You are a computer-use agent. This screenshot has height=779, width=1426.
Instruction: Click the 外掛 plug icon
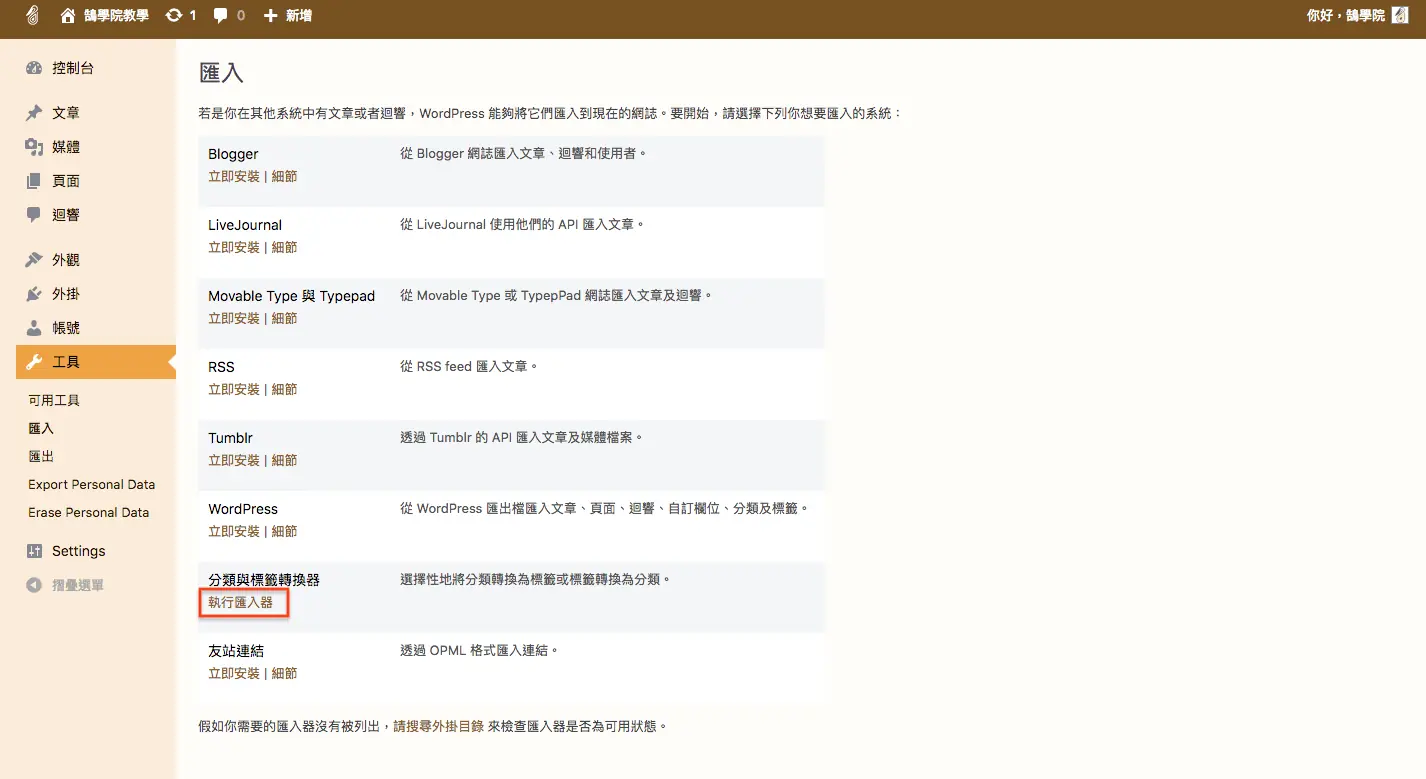34,294
